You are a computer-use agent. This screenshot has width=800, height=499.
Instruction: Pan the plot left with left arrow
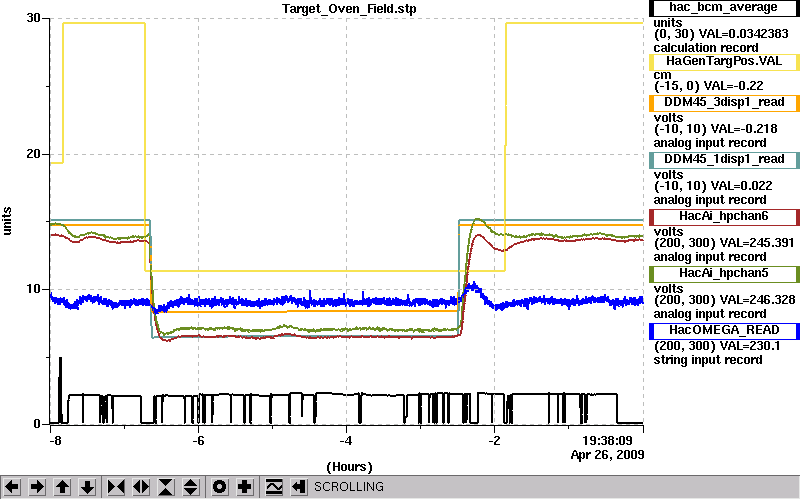click(12, 487)
